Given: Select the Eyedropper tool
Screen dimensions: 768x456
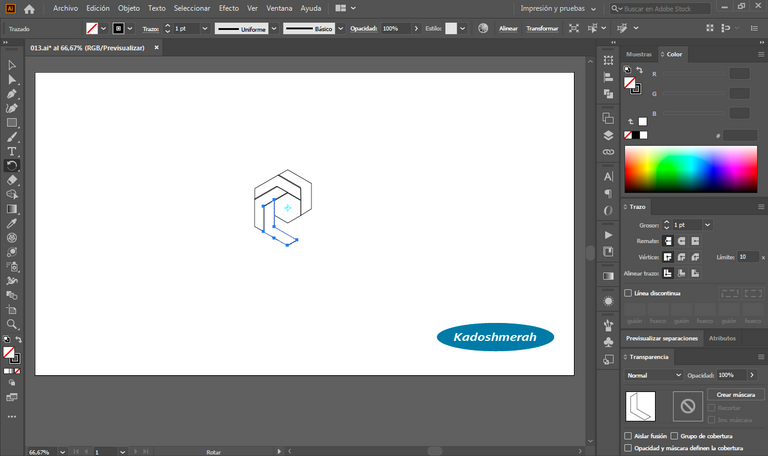Looking at the screenshot, I should tap(12, 223).
